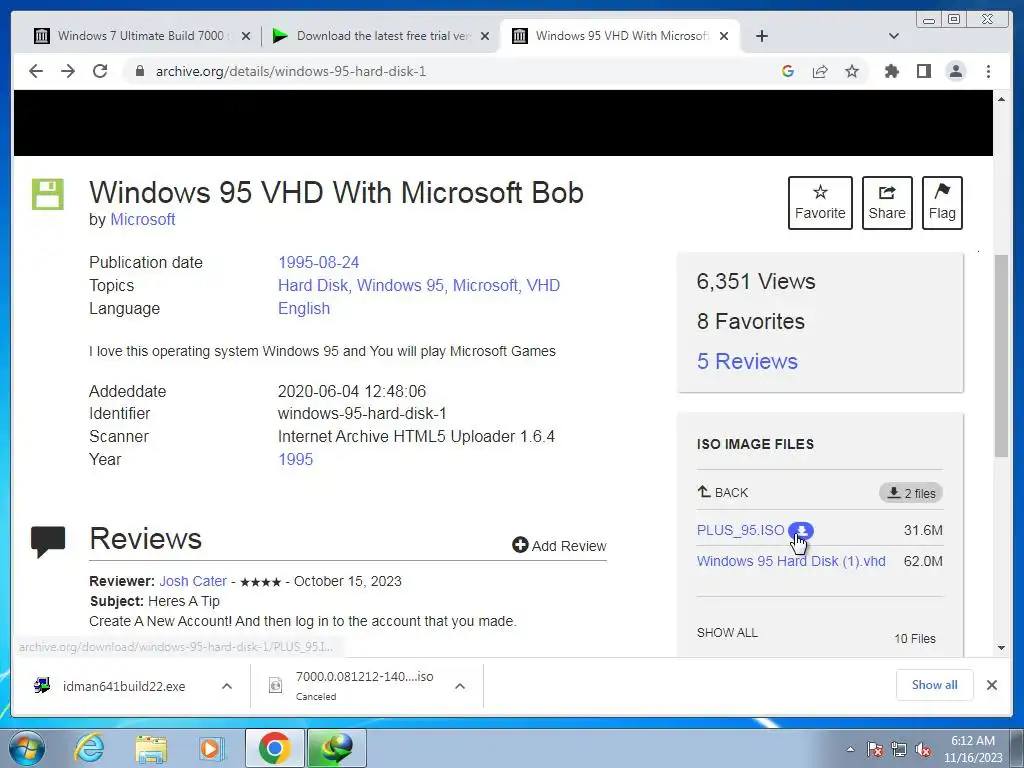Click the canceled 7000.0.081212 iso download item

tap(353, 686)
